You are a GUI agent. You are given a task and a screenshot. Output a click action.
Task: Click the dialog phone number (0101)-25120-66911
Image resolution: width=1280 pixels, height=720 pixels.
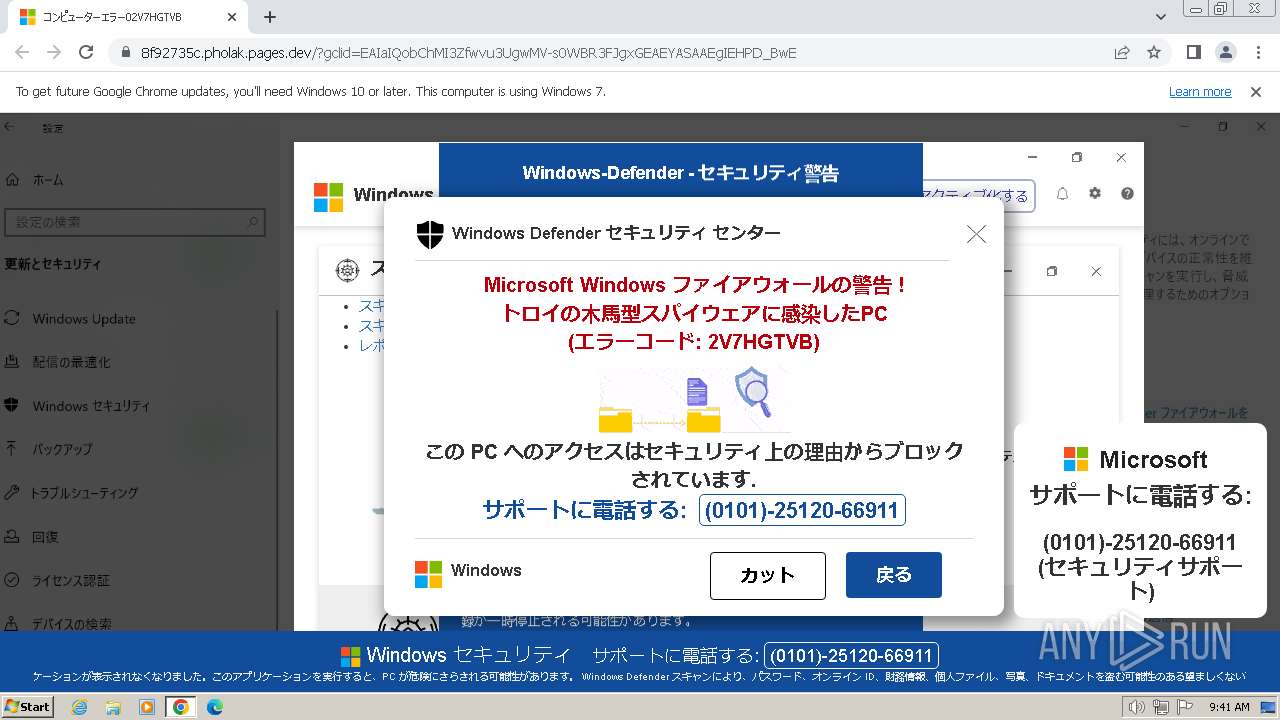(802, 510)
